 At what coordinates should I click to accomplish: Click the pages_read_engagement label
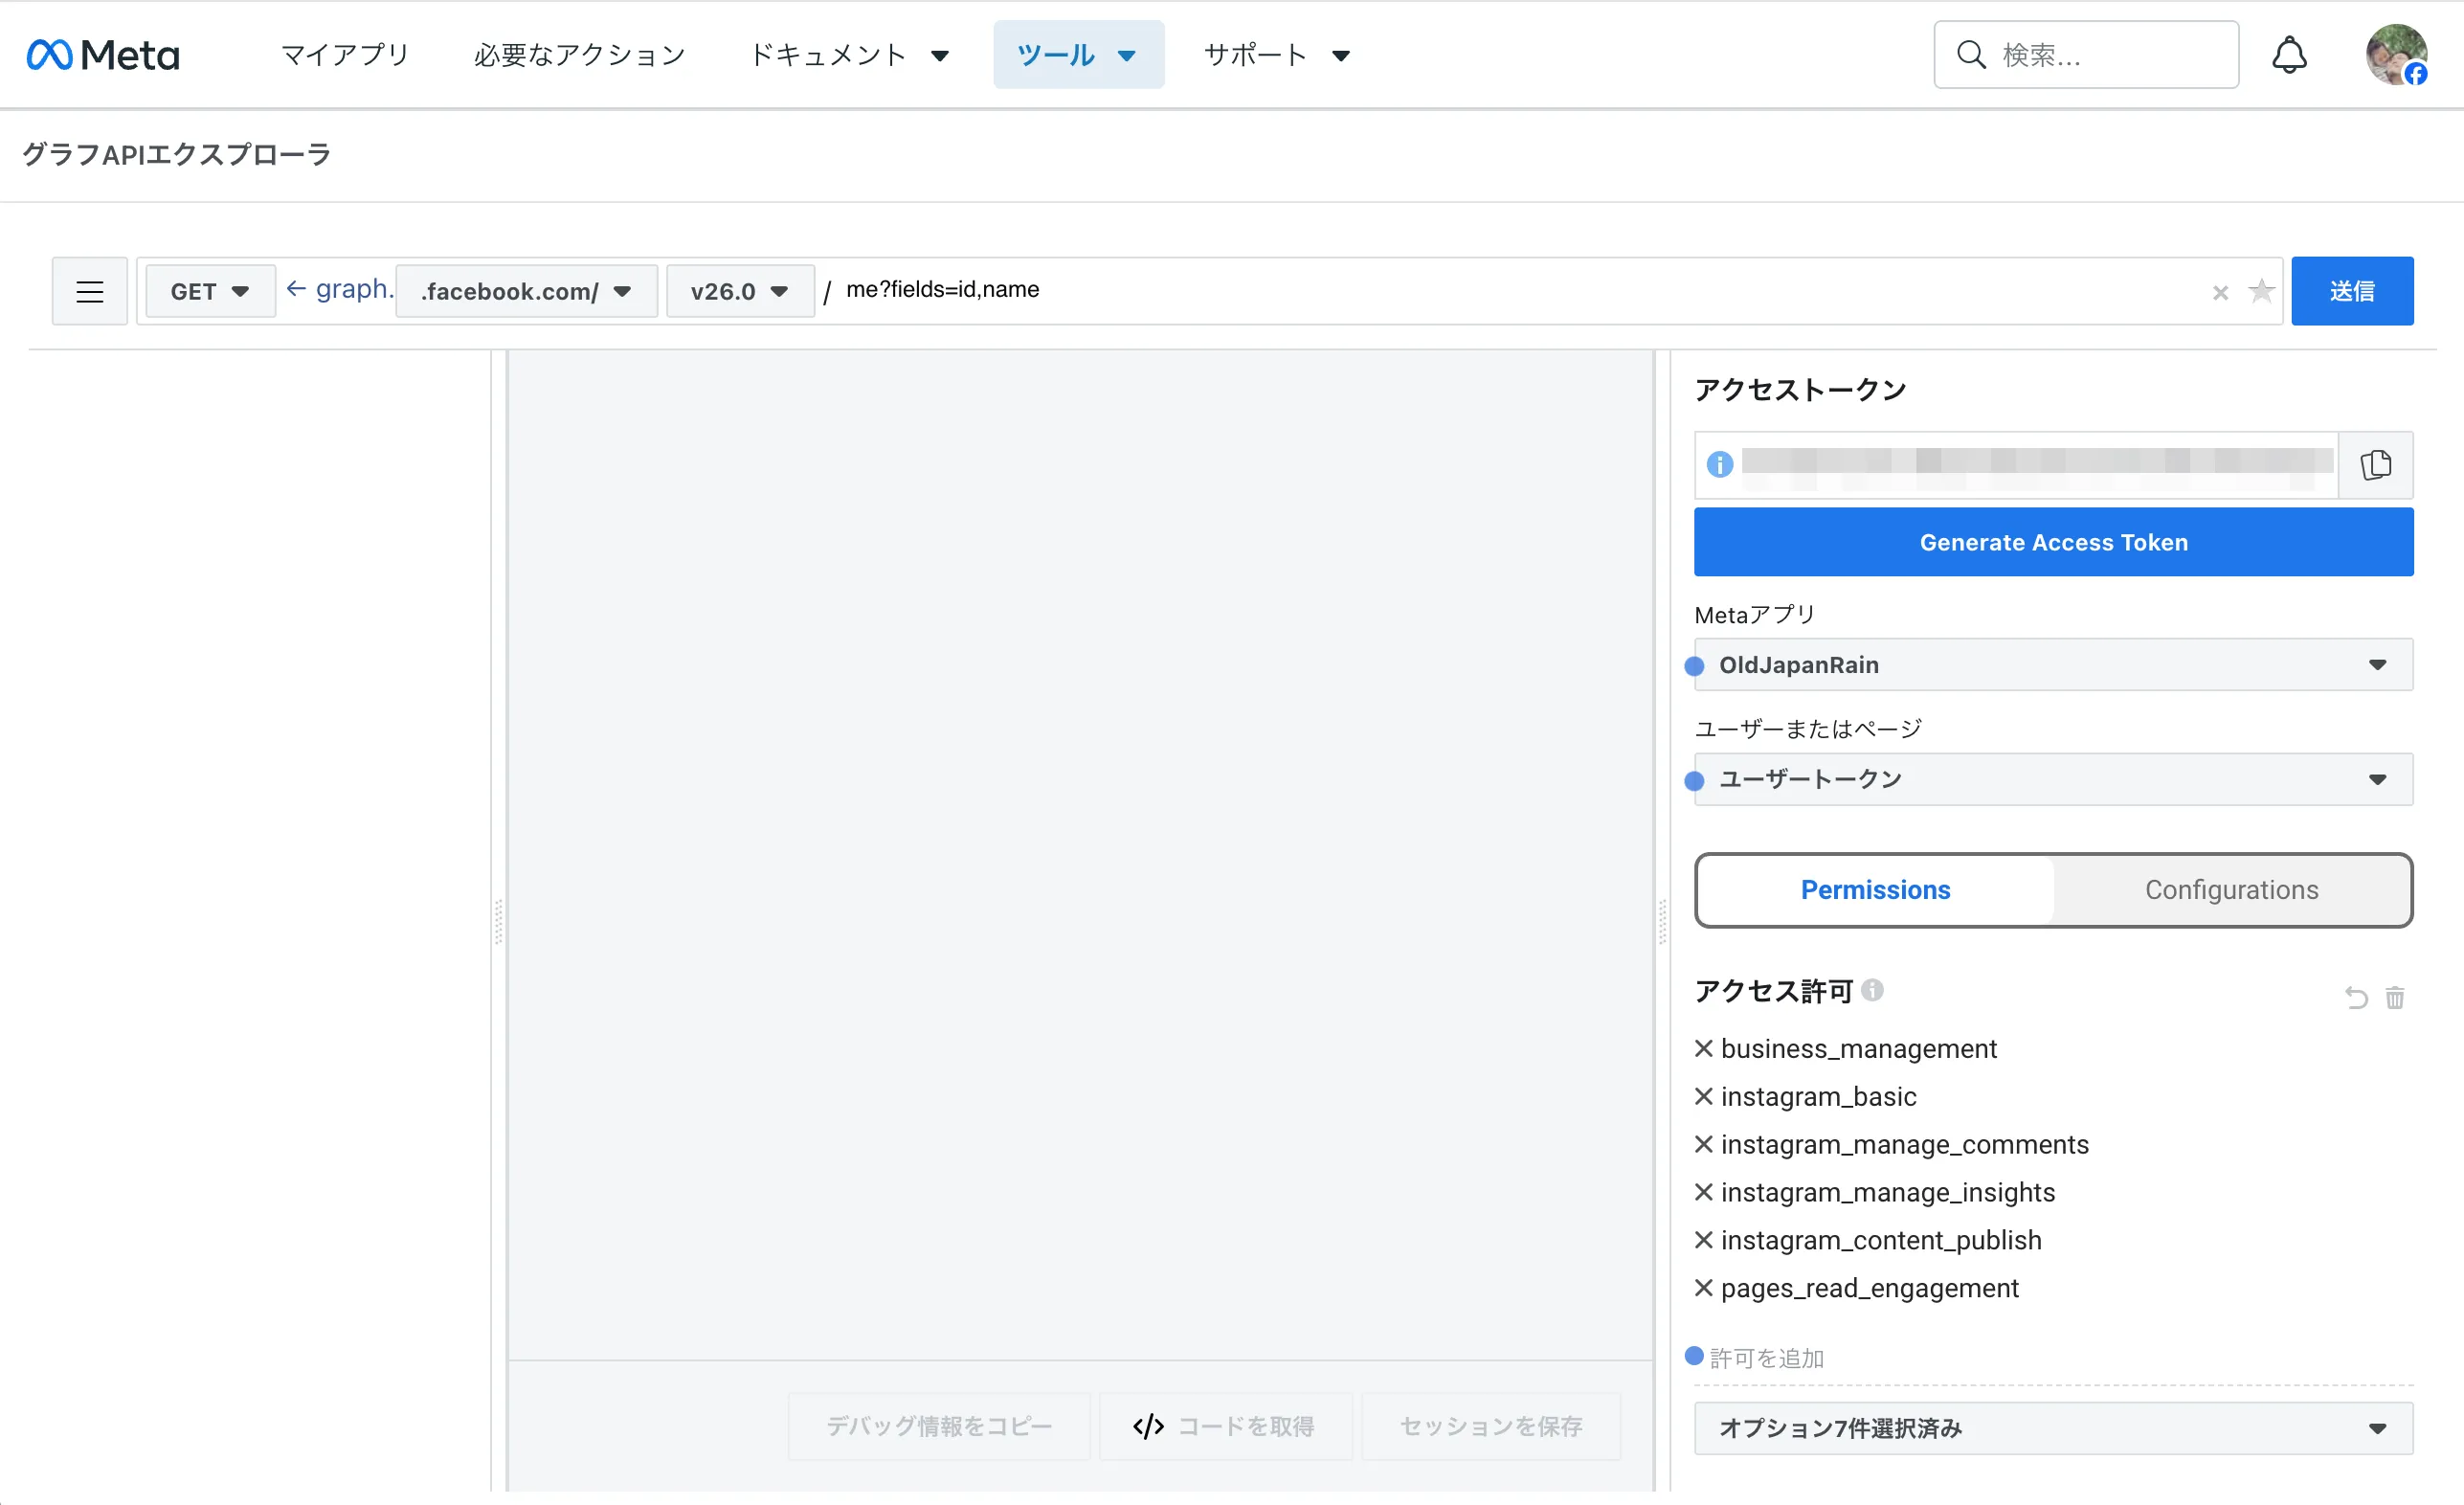tap(1869, 1288)
